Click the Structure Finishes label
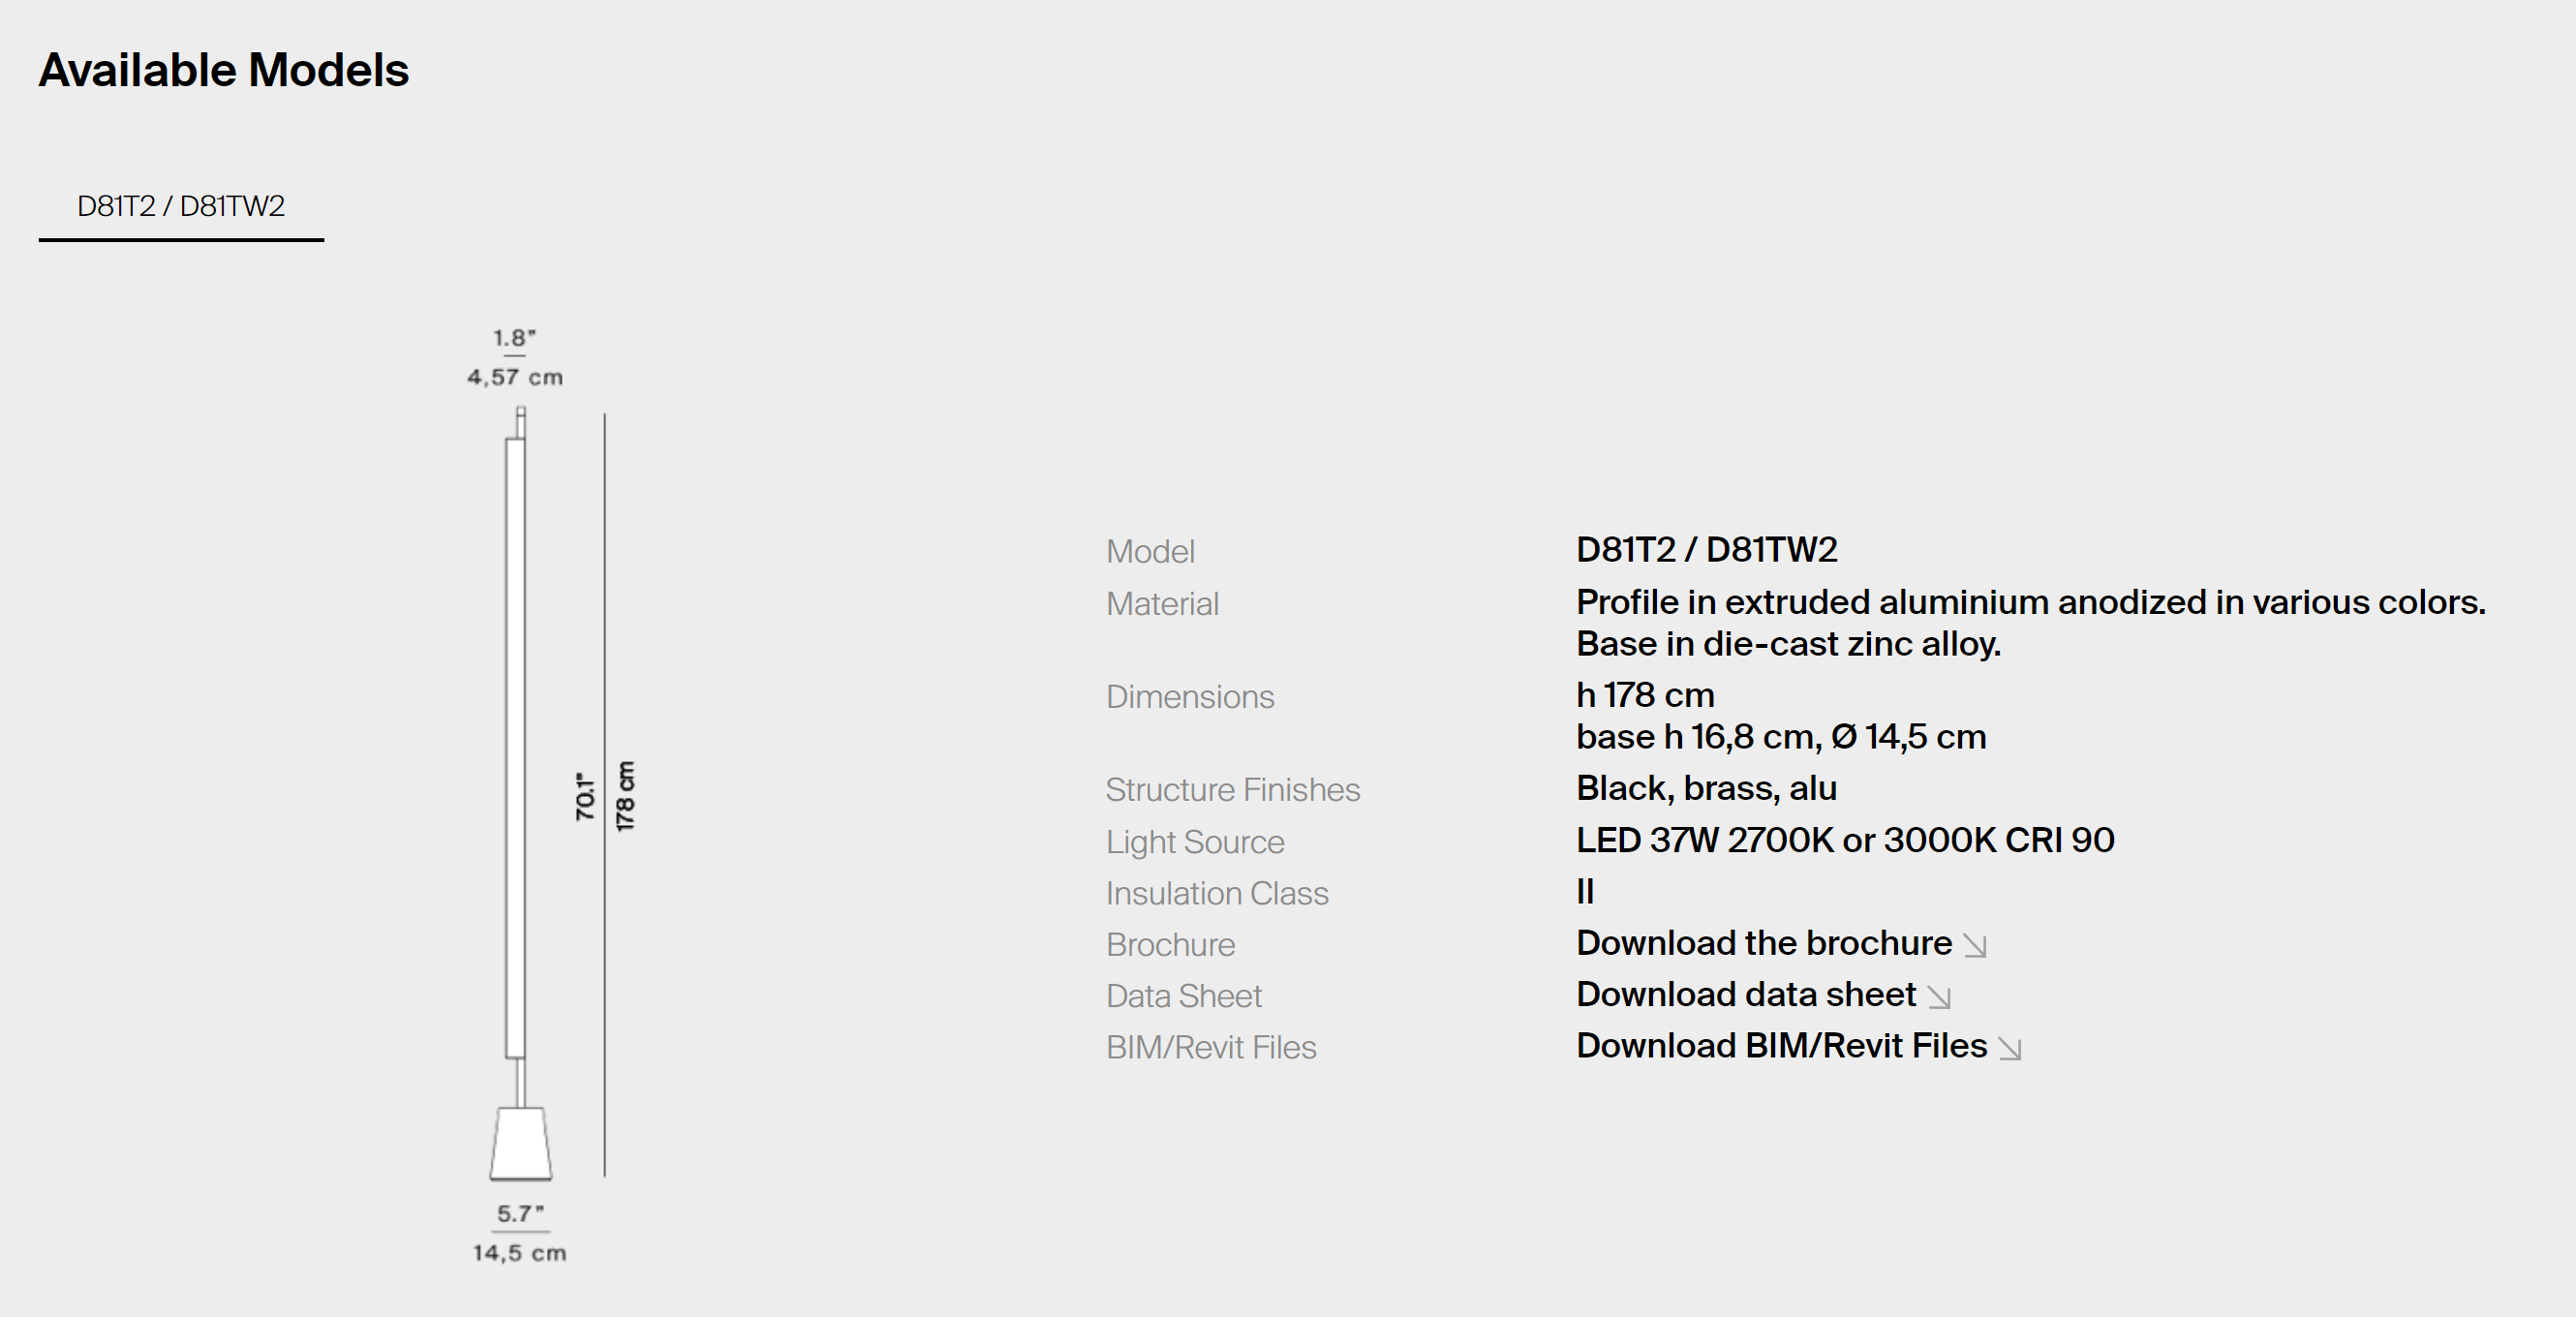 pyautogui.click(x=1232, y=790)
